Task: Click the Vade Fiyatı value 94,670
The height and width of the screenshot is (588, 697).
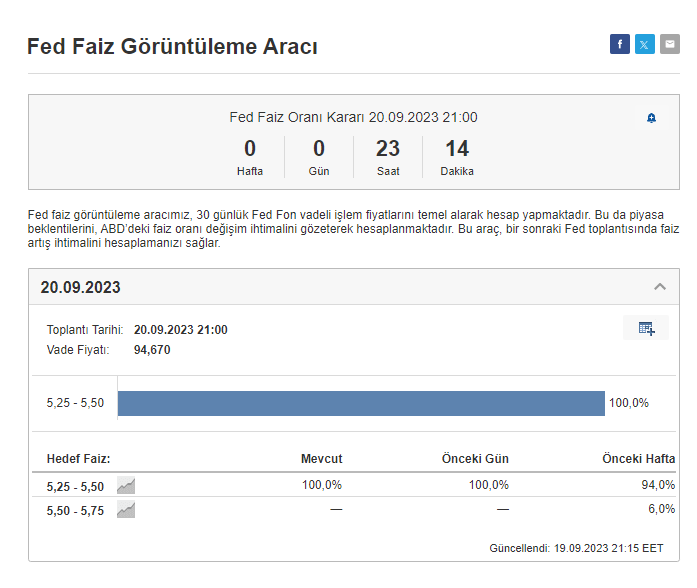Action: pyautogui.click(x=152, y=350)
